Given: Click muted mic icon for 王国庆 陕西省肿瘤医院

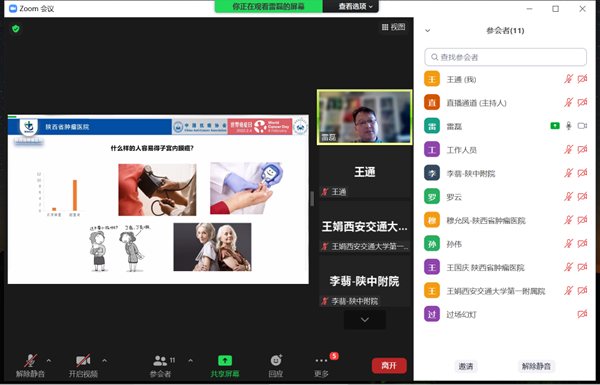Looking at the screenshot, I should tap(568, 267).
